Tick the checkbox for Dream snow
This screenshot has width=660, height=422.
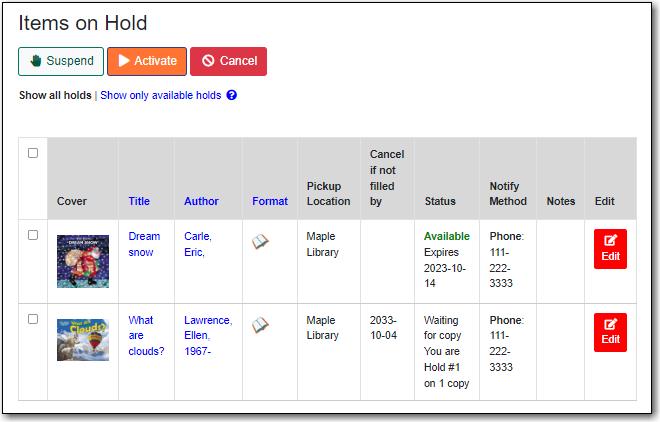pos(33,235)
